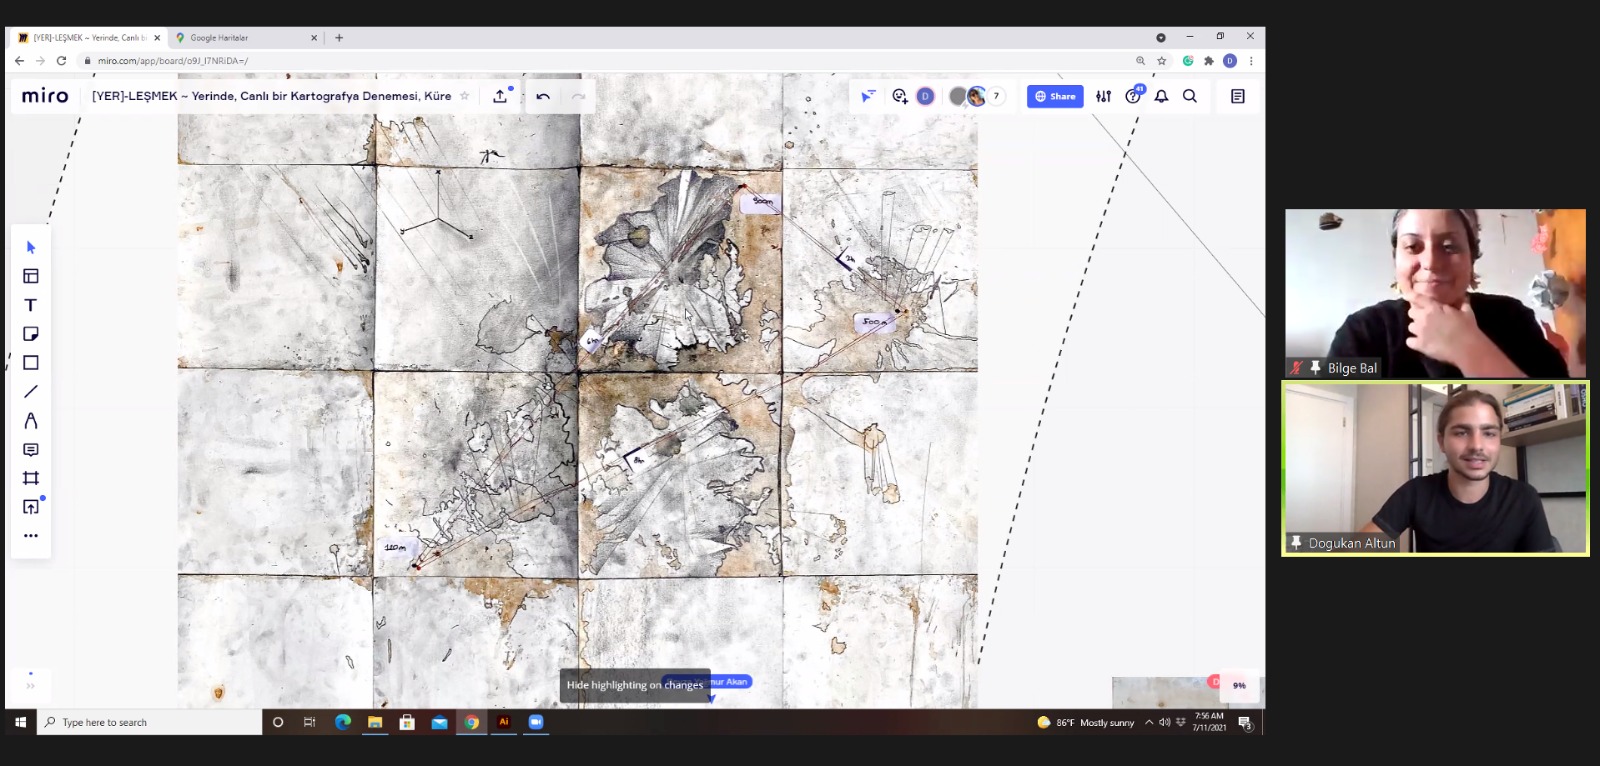The image size is (1600, 766).
Task: Open more tools via three dots
Action: click(x=31, y=536)
